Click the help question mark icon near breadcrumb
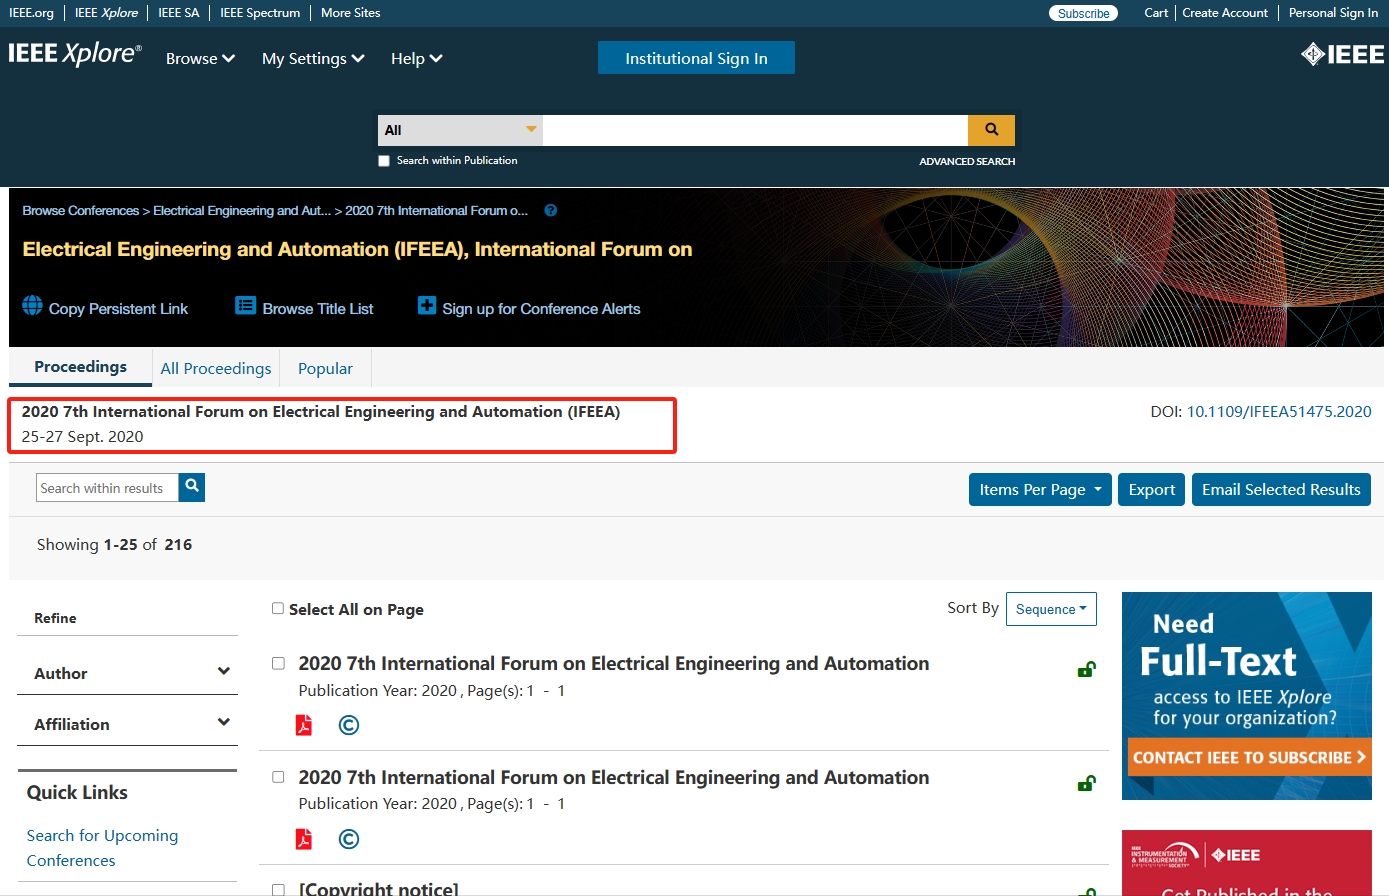 point(550,211)
